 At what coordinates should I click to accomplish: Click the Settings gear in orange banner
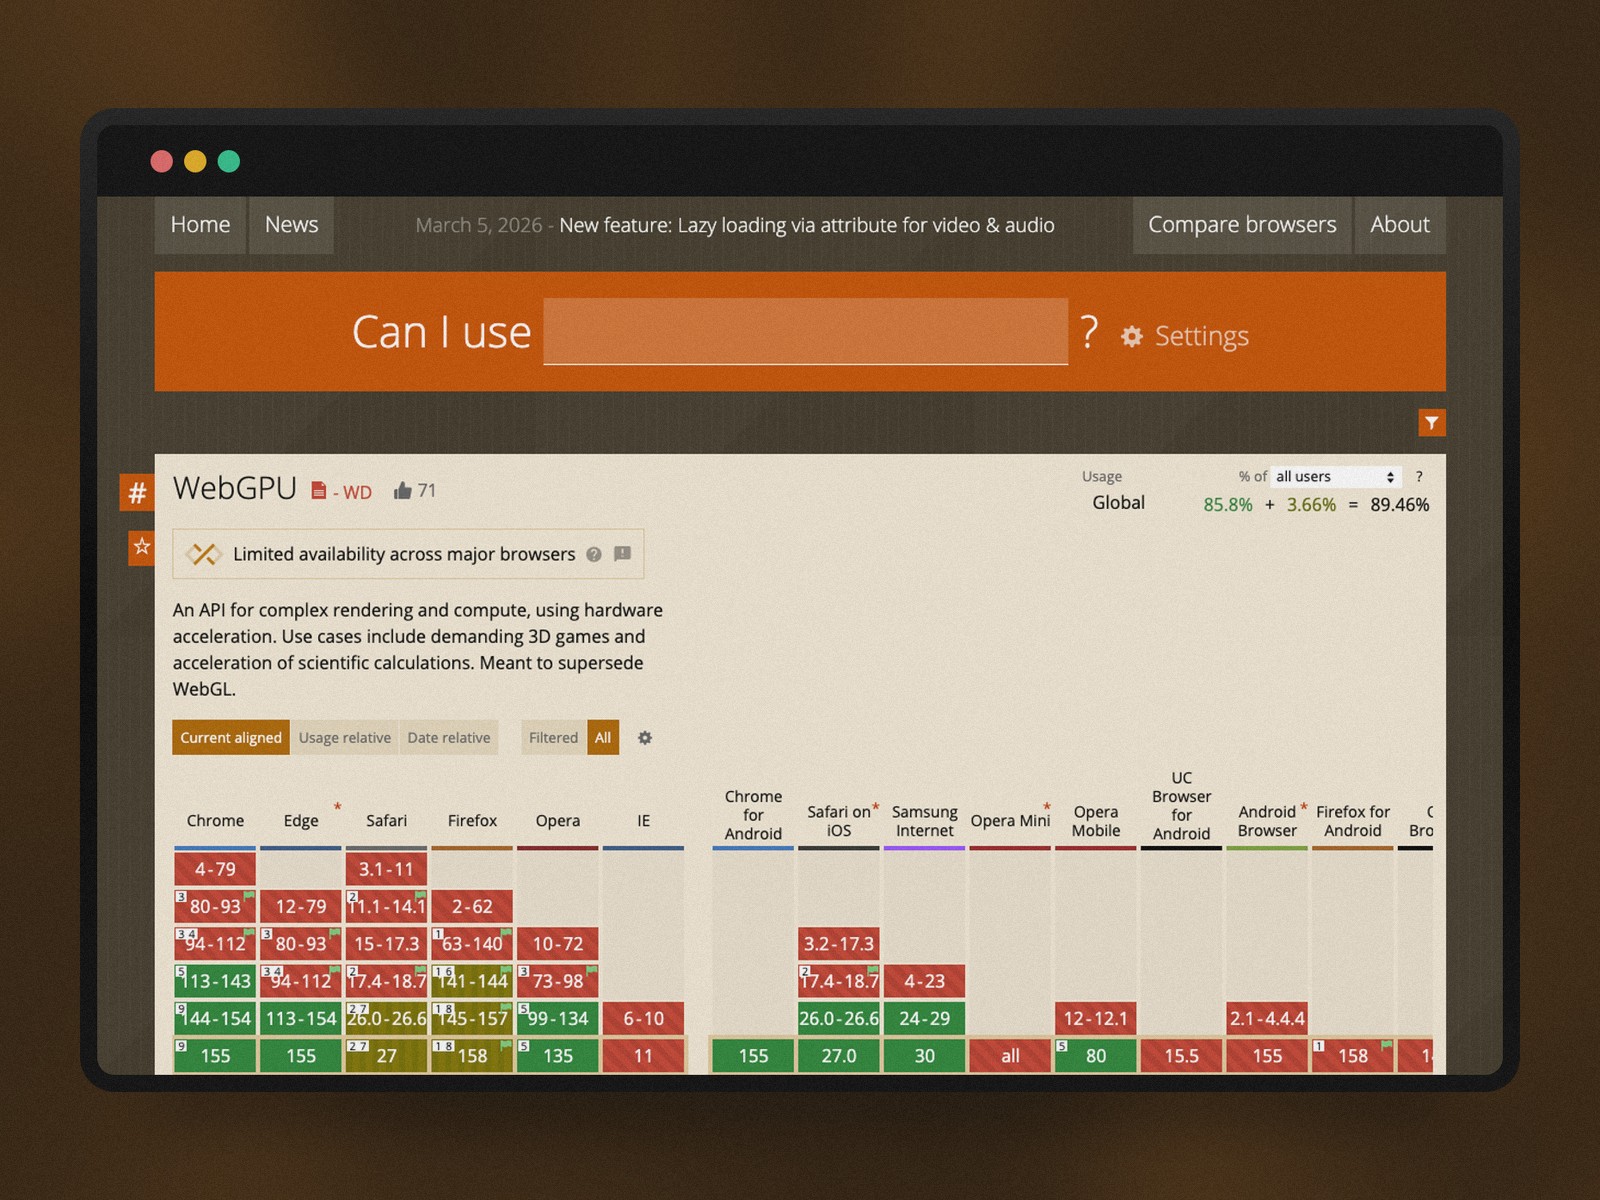1132,336
